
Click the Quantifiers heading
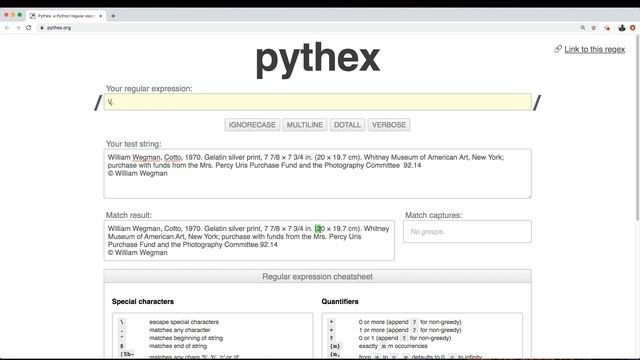coord(340,302)
